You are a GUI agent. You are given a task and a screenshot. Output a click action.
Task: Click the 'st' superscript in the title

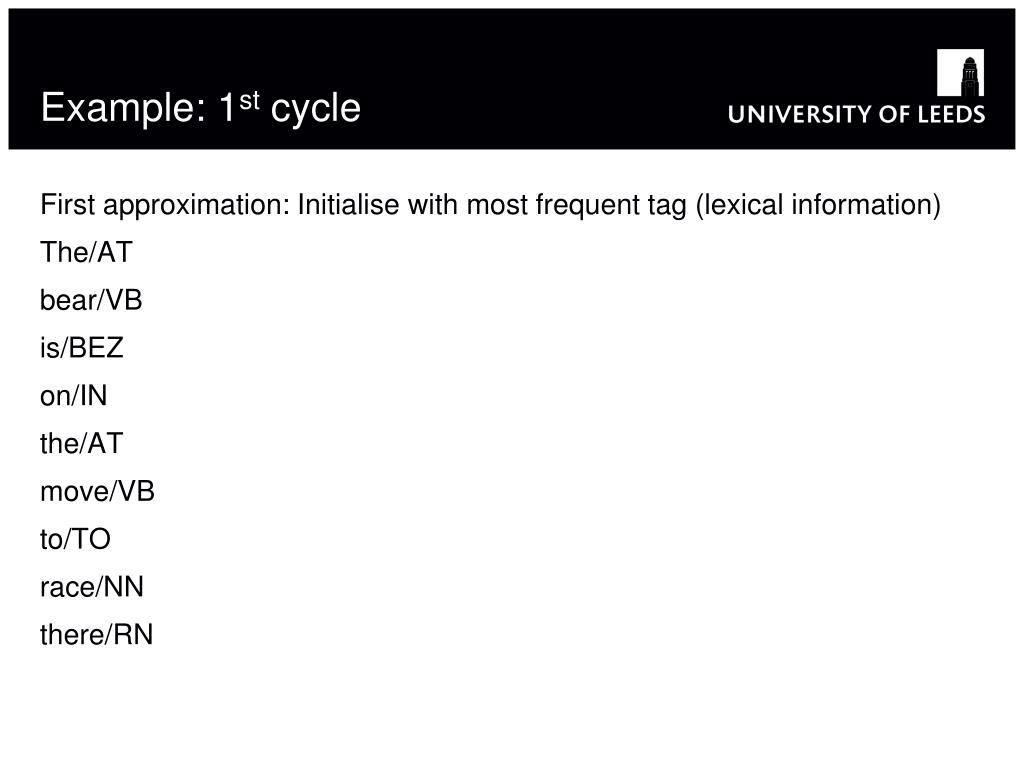(x=249, y=100)
